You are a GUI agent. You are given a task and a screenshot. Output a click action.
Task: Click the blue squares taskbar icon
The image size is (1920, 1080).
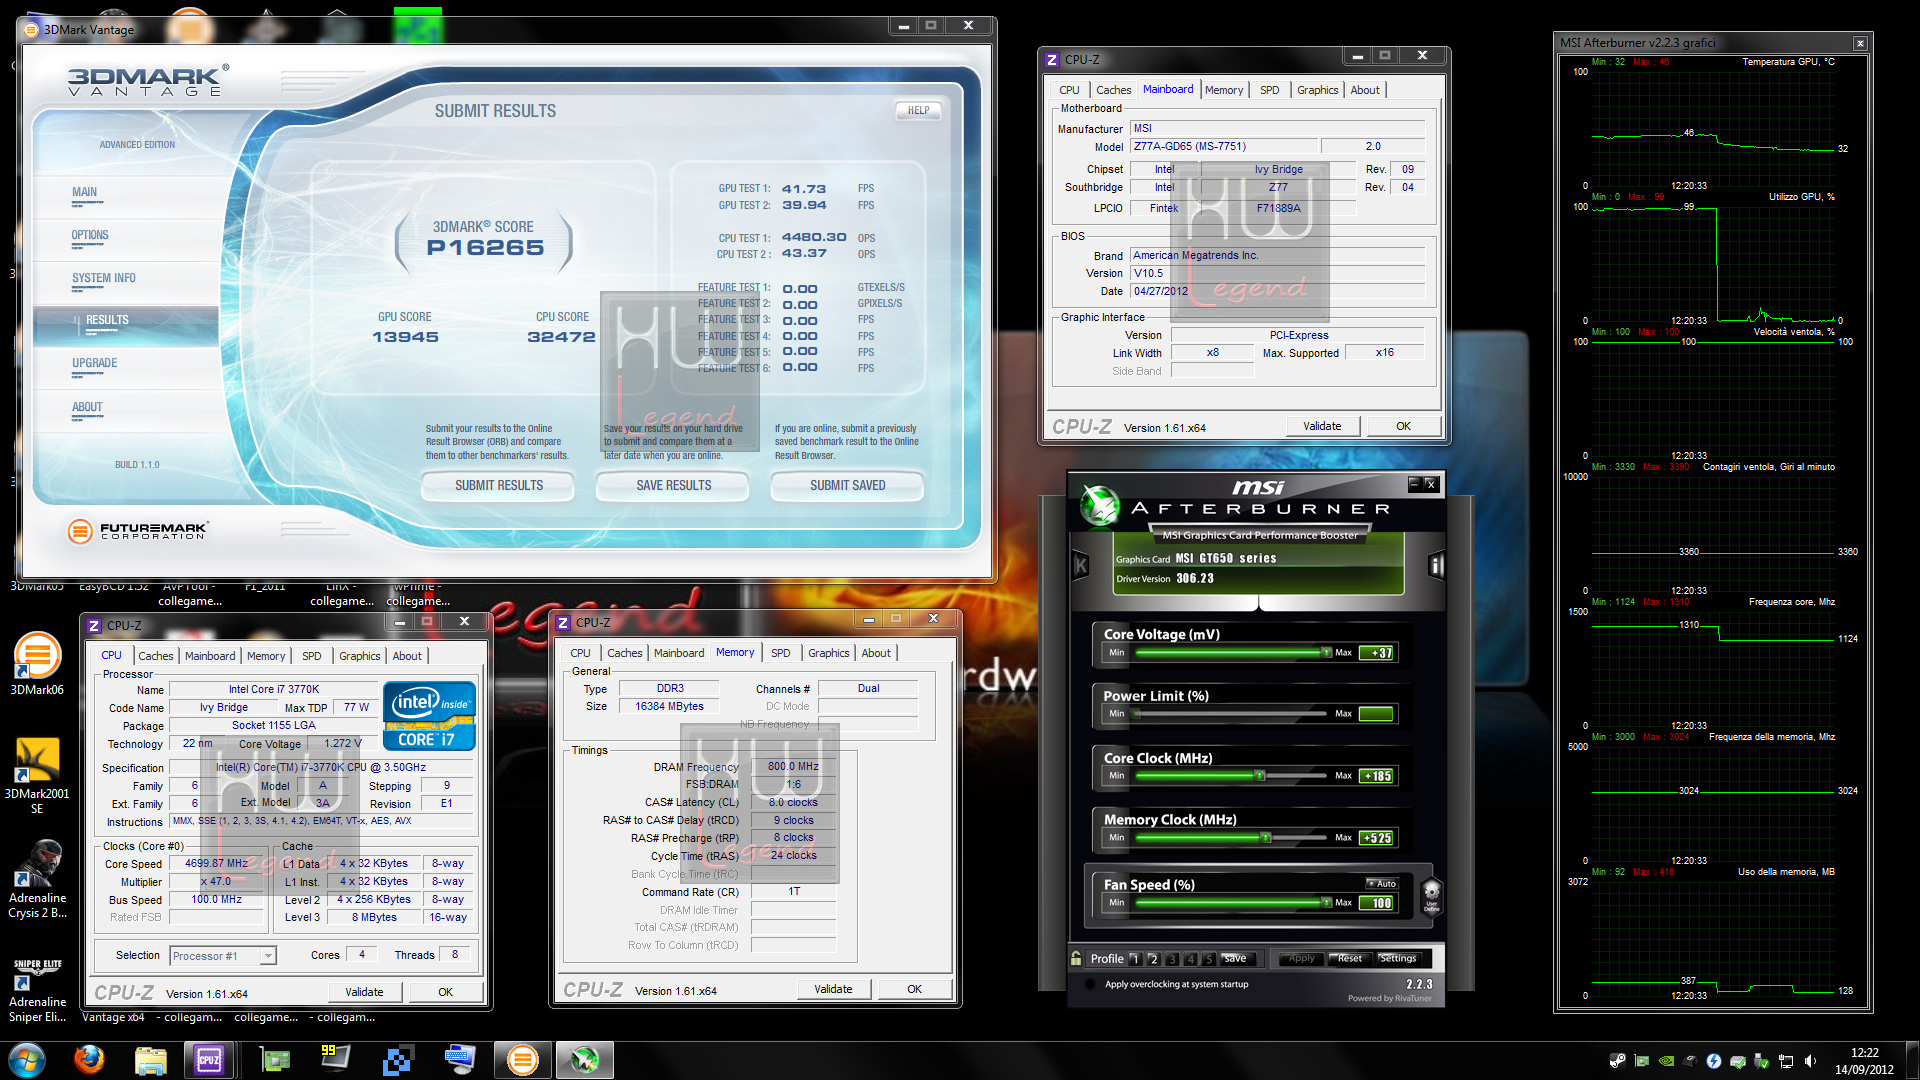click(x=397, y=1059)
